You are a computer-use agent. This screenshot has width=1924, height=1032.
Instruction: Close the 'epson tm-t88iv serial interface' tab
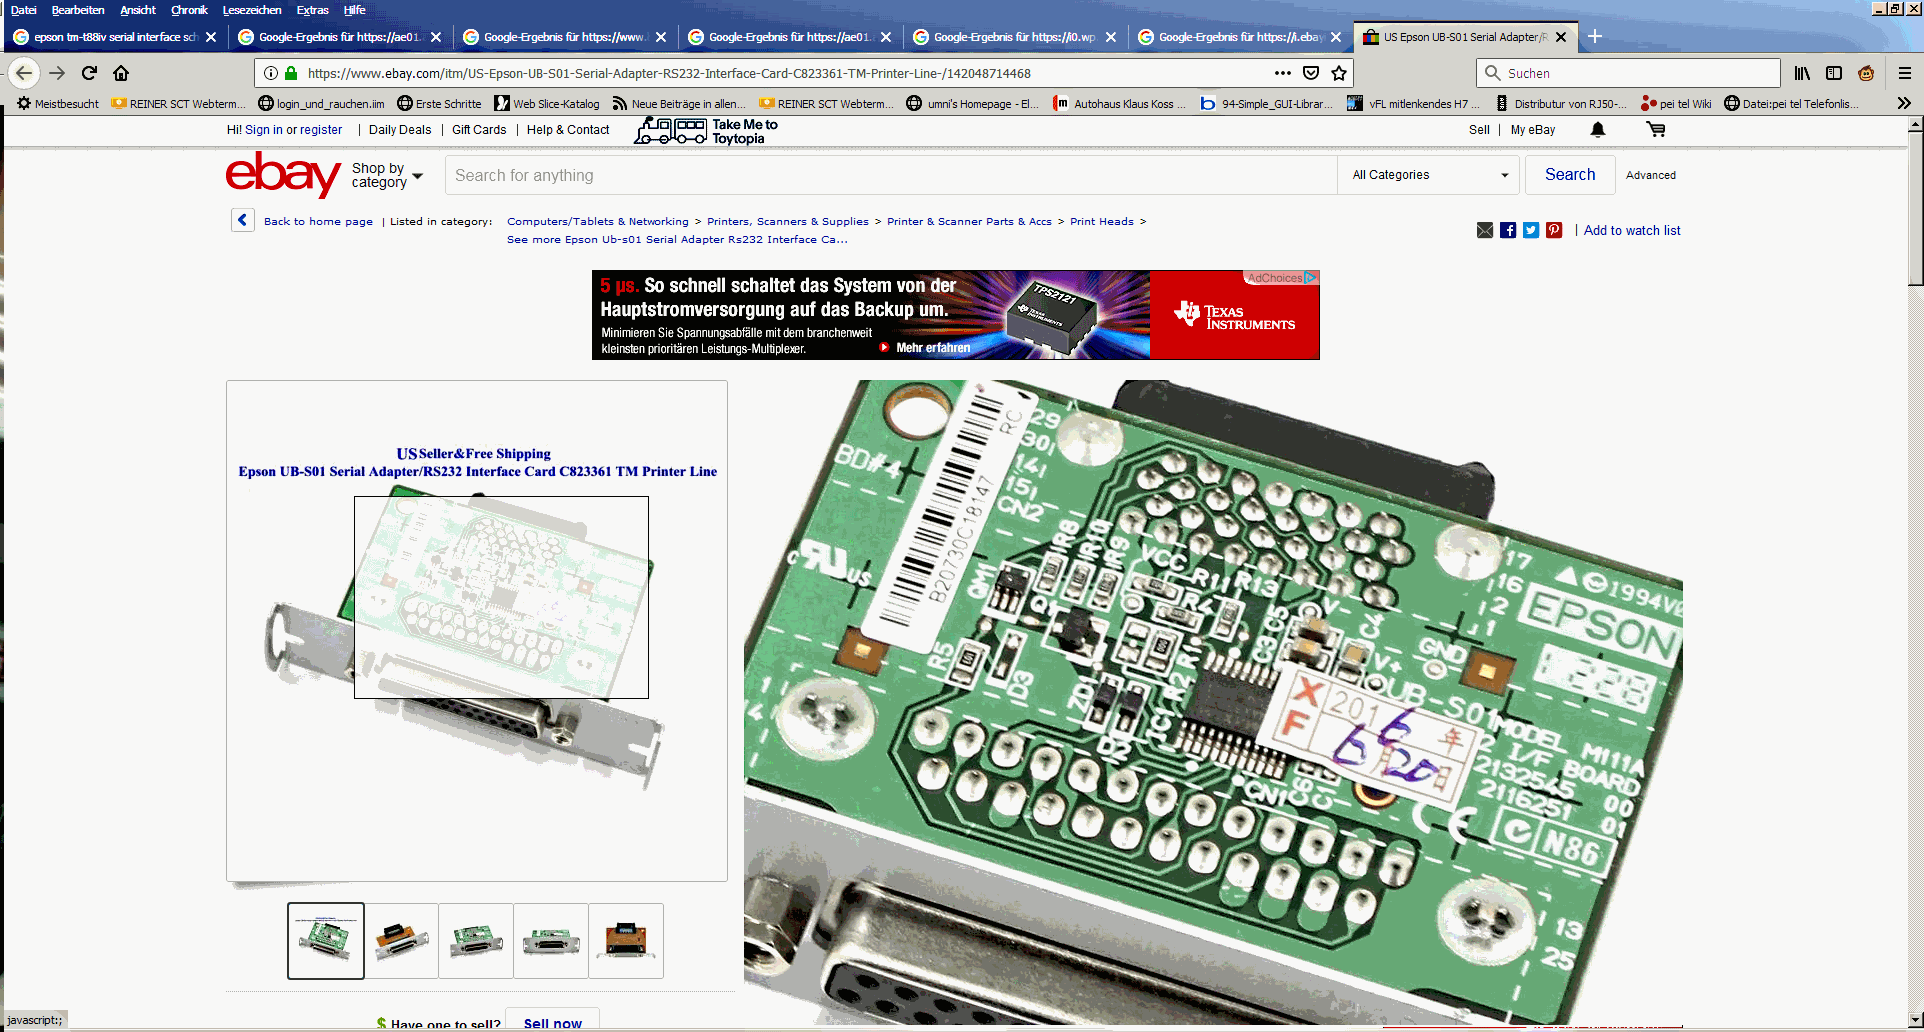coord(211,37)
